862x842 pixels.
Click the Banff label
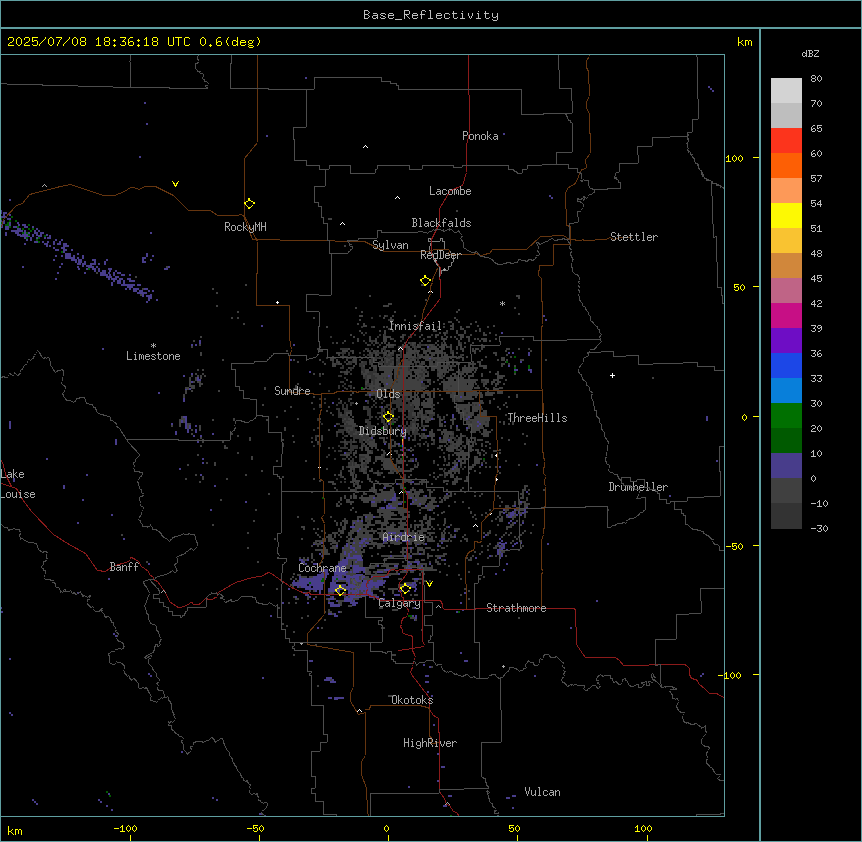[124, 567]
